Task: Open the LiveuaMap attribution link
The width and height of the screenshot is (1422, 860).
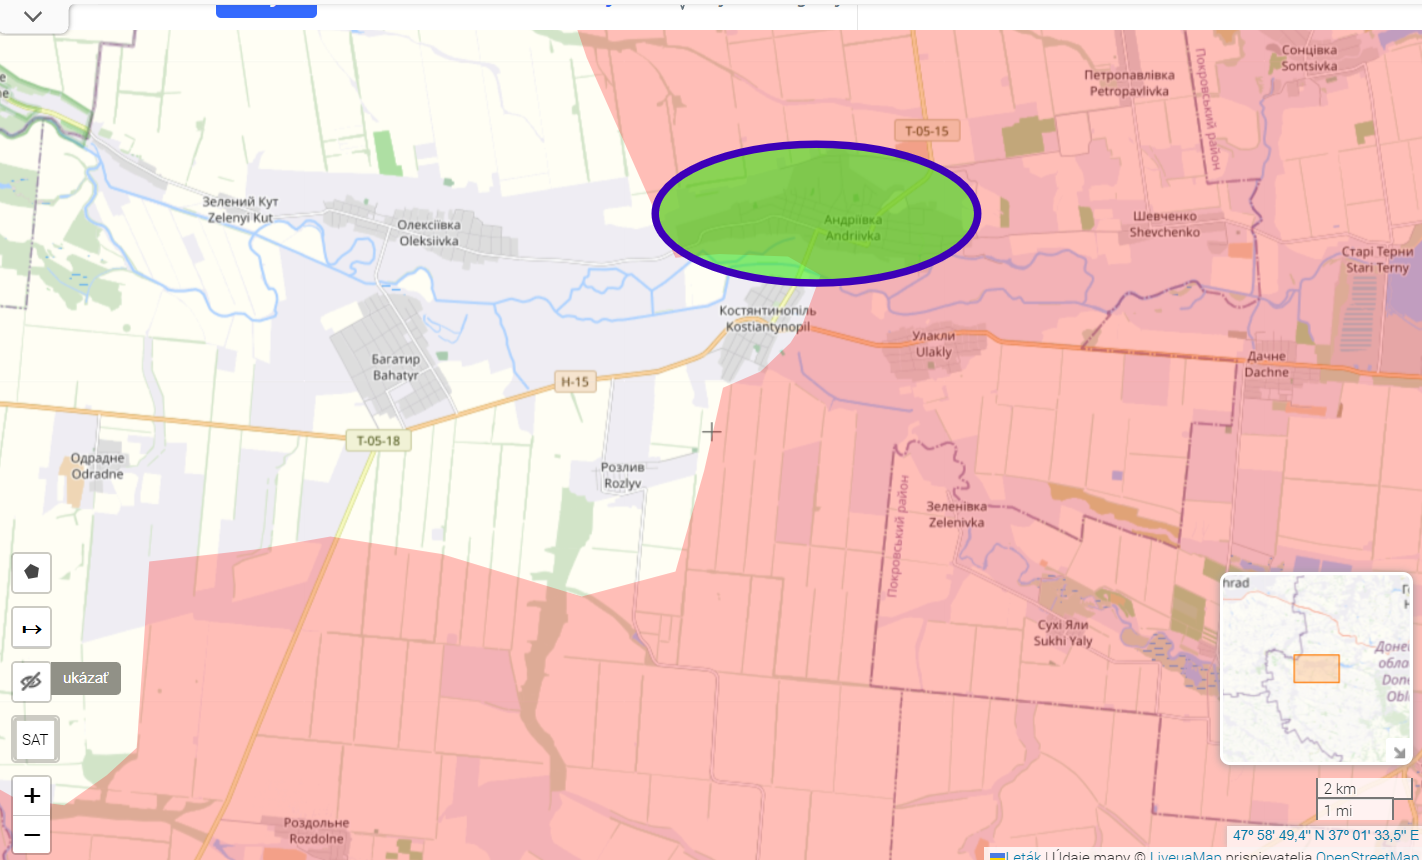Action: click(x=1185, y=855)
